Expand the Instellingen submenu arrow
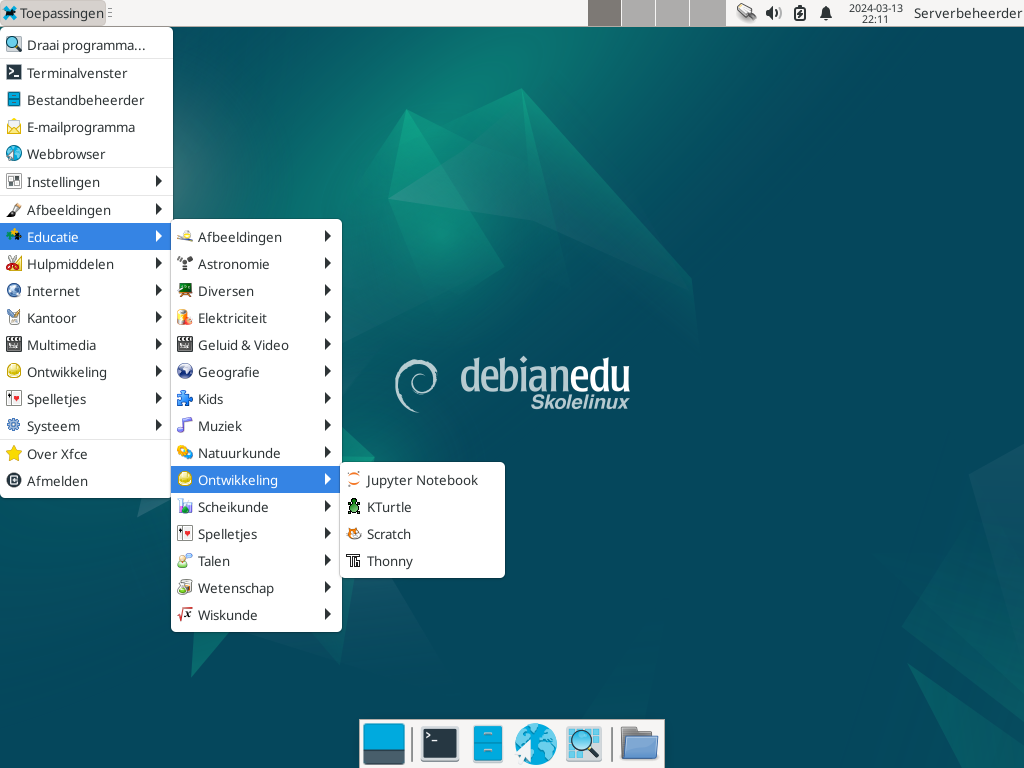The image size is (1024, 768). pyautogui.click(x=159, y=182)
